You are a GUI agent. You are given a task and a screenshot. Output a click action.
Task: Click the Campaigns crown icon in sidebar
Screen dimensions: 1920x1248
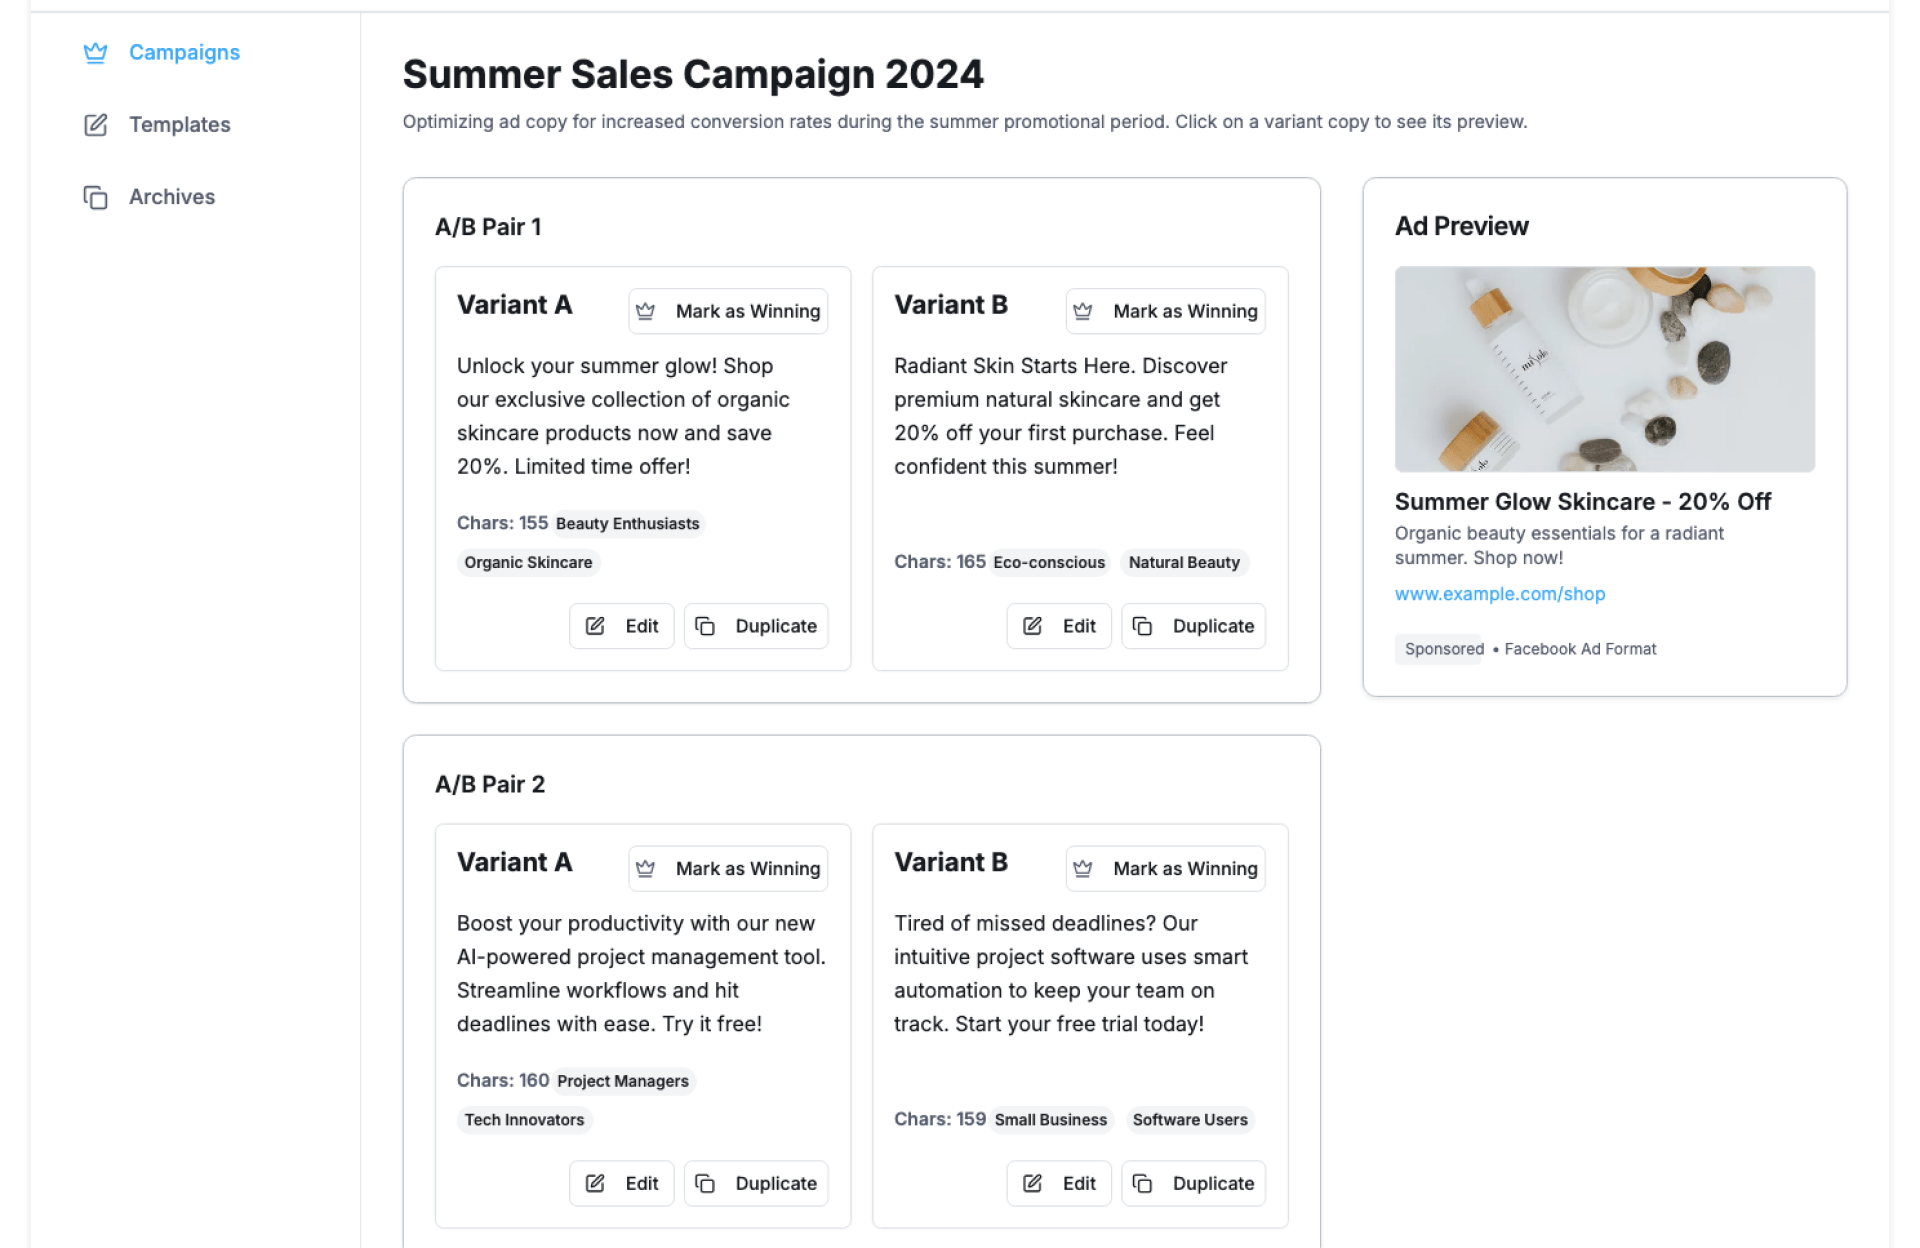click(x=95, y=53)
